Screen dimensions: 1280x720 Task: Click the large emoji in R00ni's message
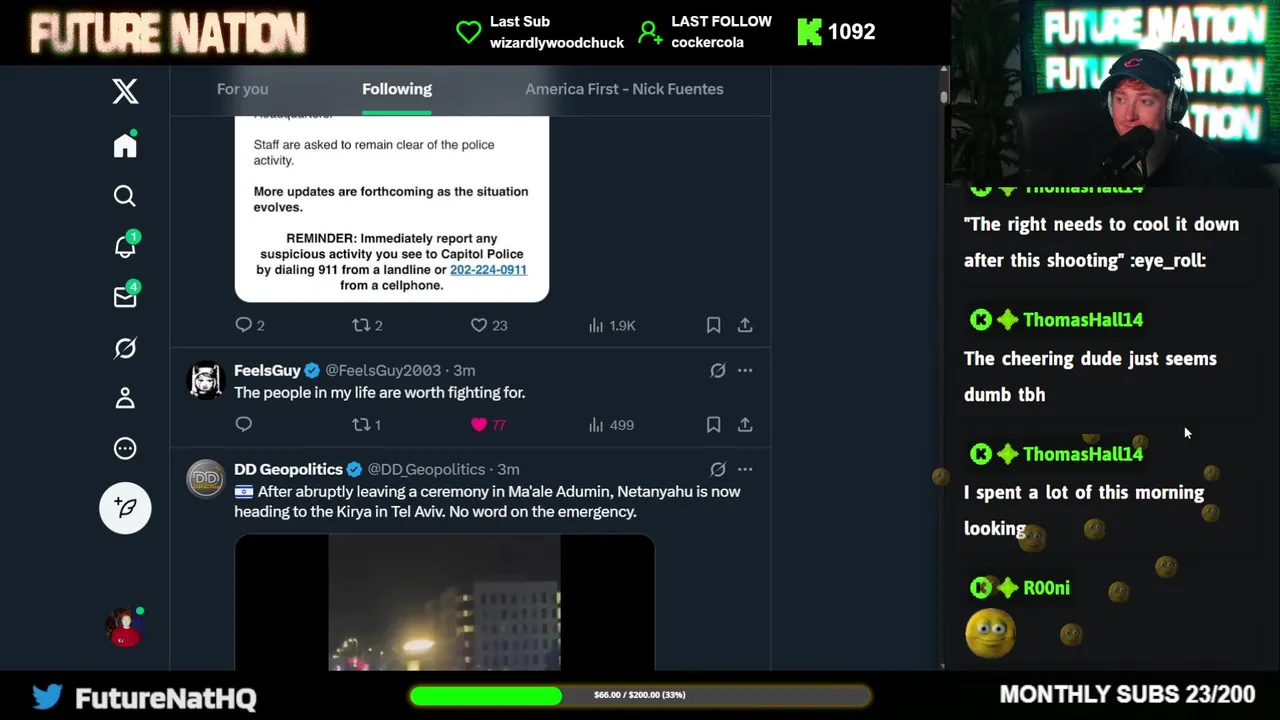pyautogui.click(x=990, y=633)
